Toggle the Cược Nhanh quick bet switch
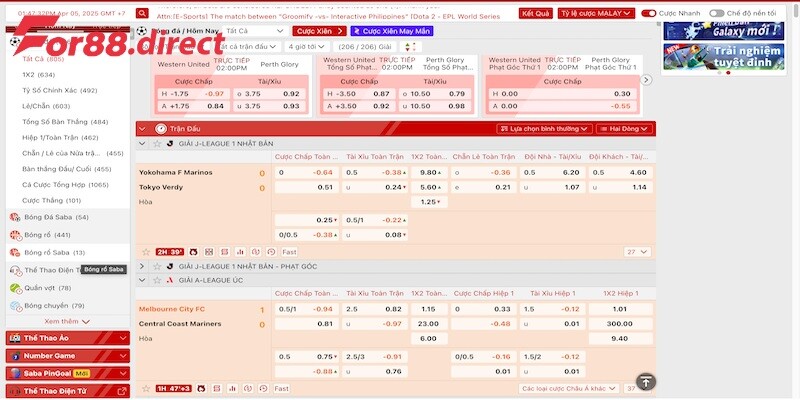Image resolution: width=800 pixels, height=400 pixels. click(650, 14)
